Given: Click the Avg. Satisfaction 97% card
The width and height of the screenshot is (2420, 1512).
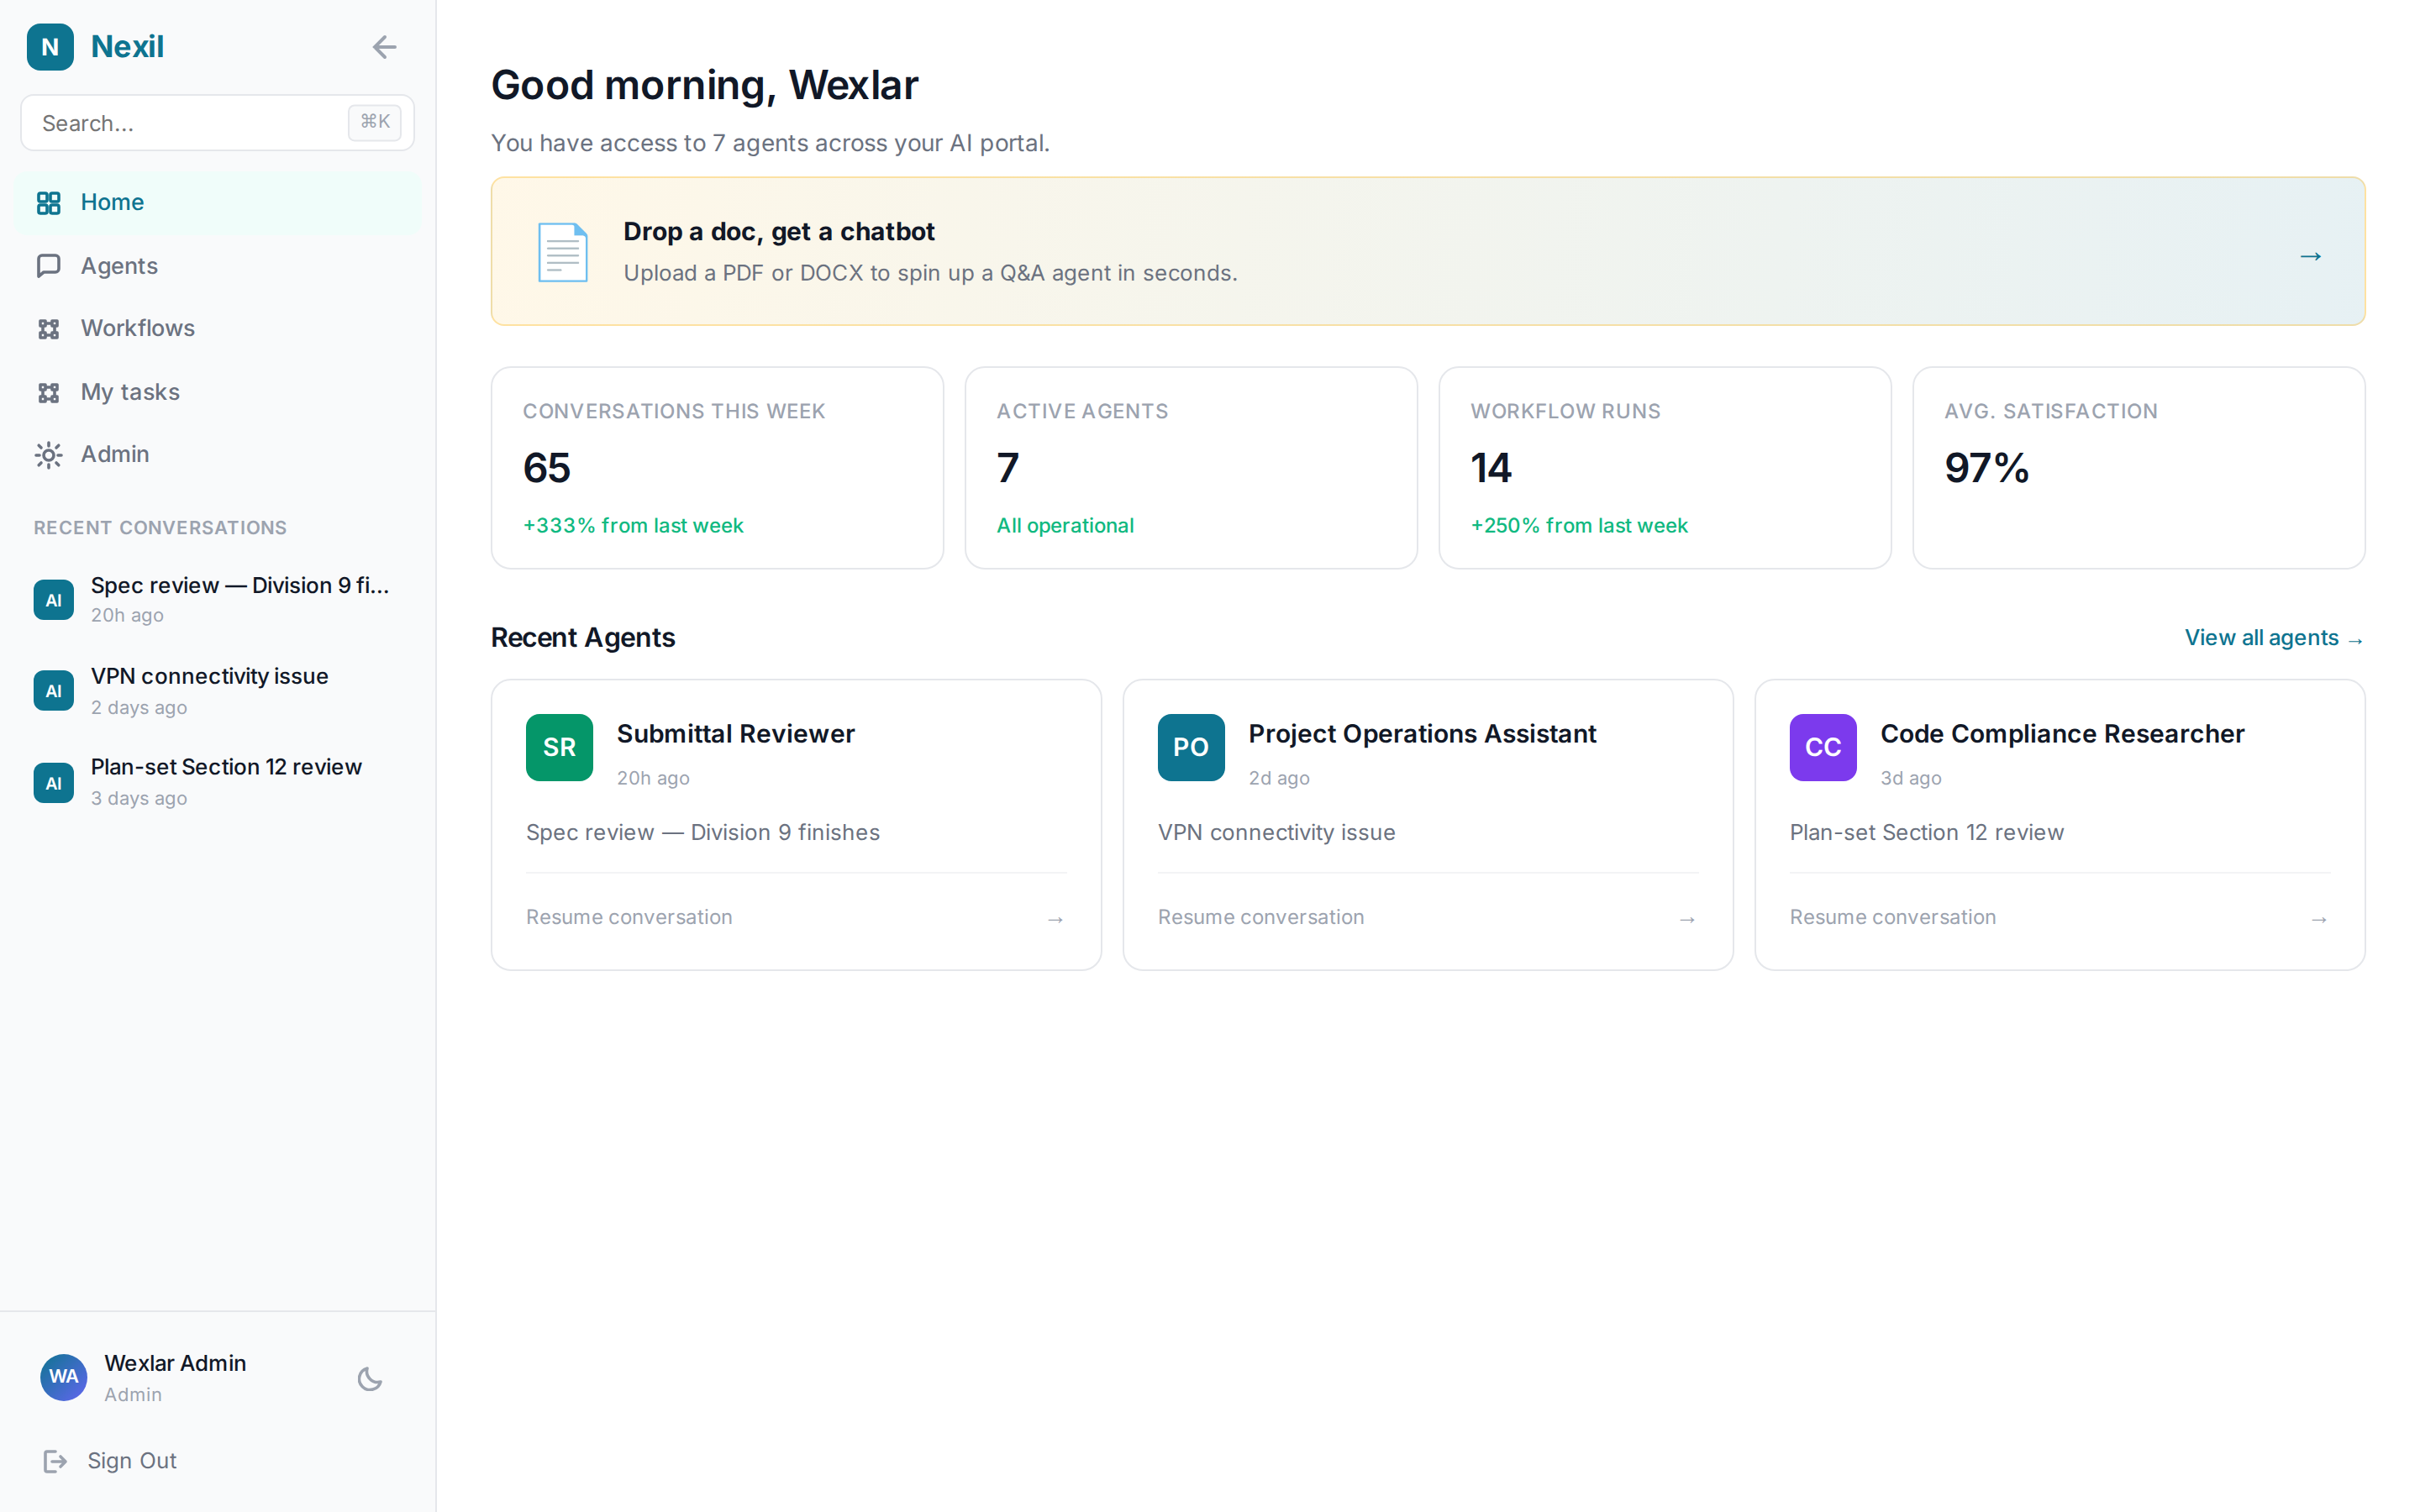Looking at the screenshot, I should [x=2139, y=468].
